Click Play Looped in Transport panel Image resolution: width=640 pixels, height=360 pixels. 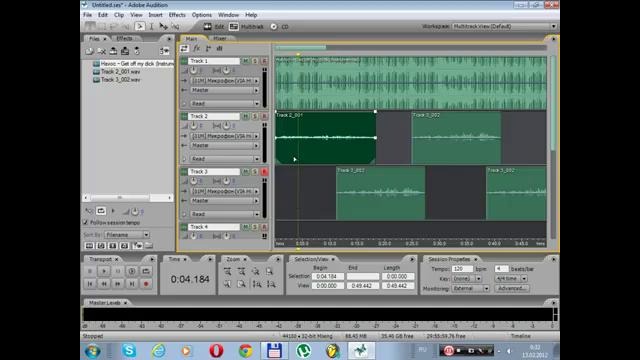click(x=131, y=271)
